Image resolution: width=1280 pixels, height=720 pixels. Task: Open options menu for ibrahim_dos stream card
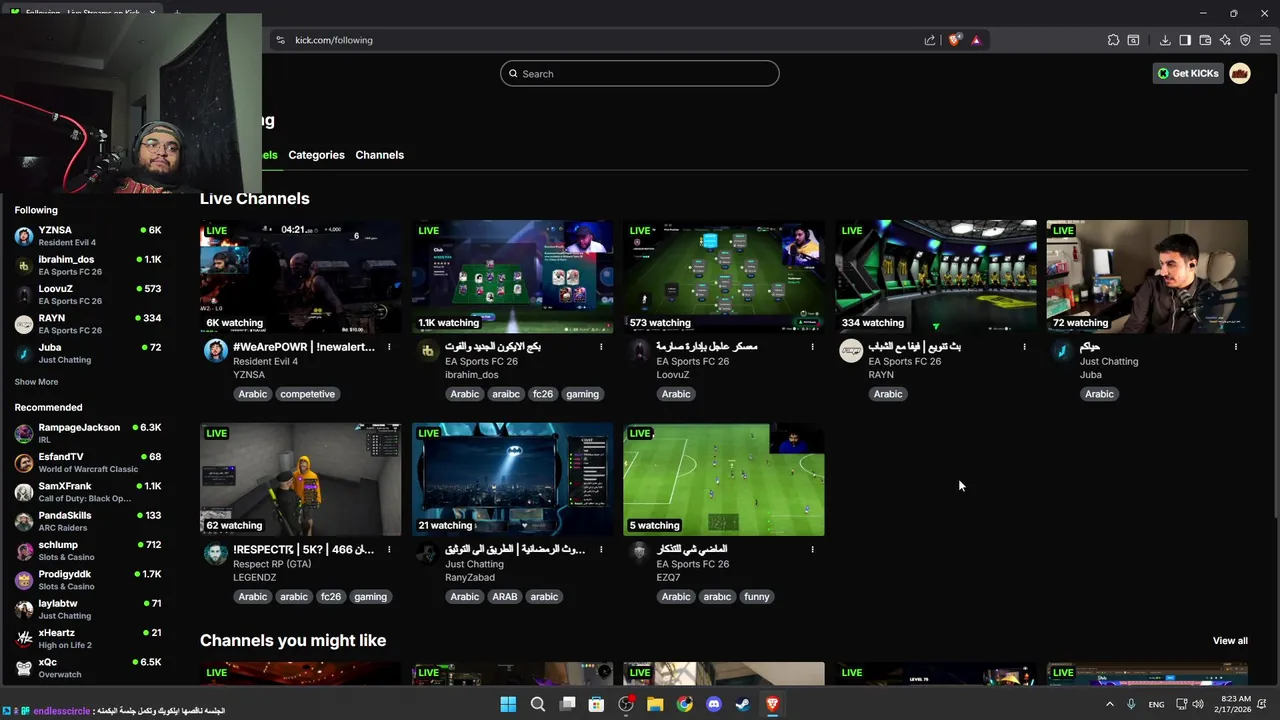click(x=601, y=347)
